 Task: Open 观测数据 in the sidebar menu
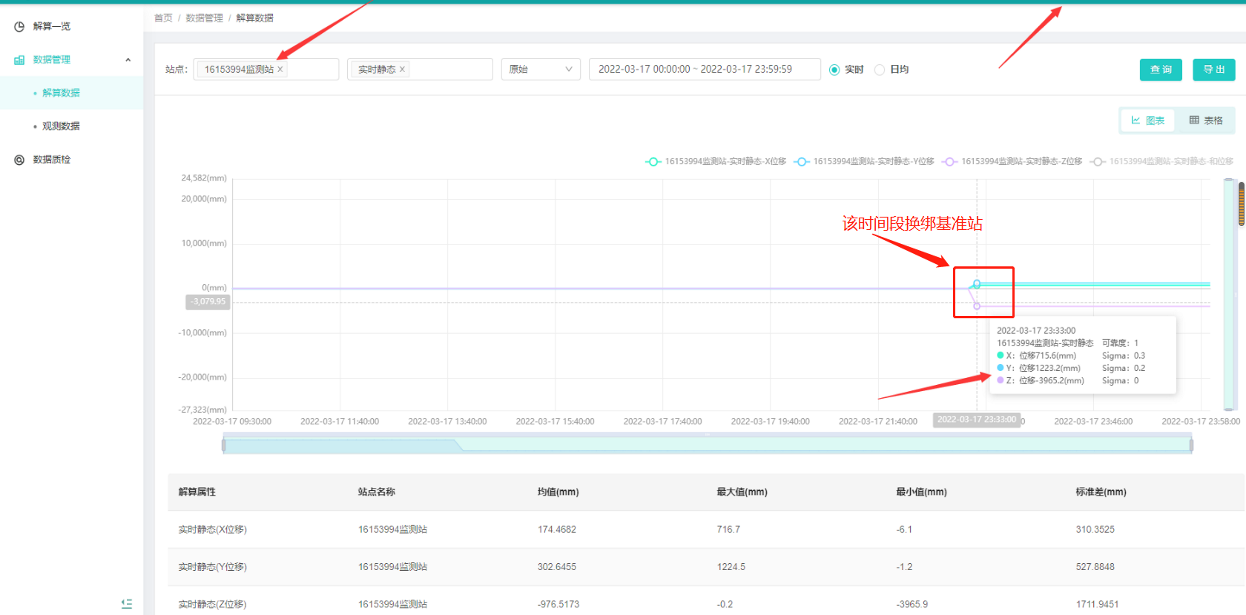(x=61, y=126)
